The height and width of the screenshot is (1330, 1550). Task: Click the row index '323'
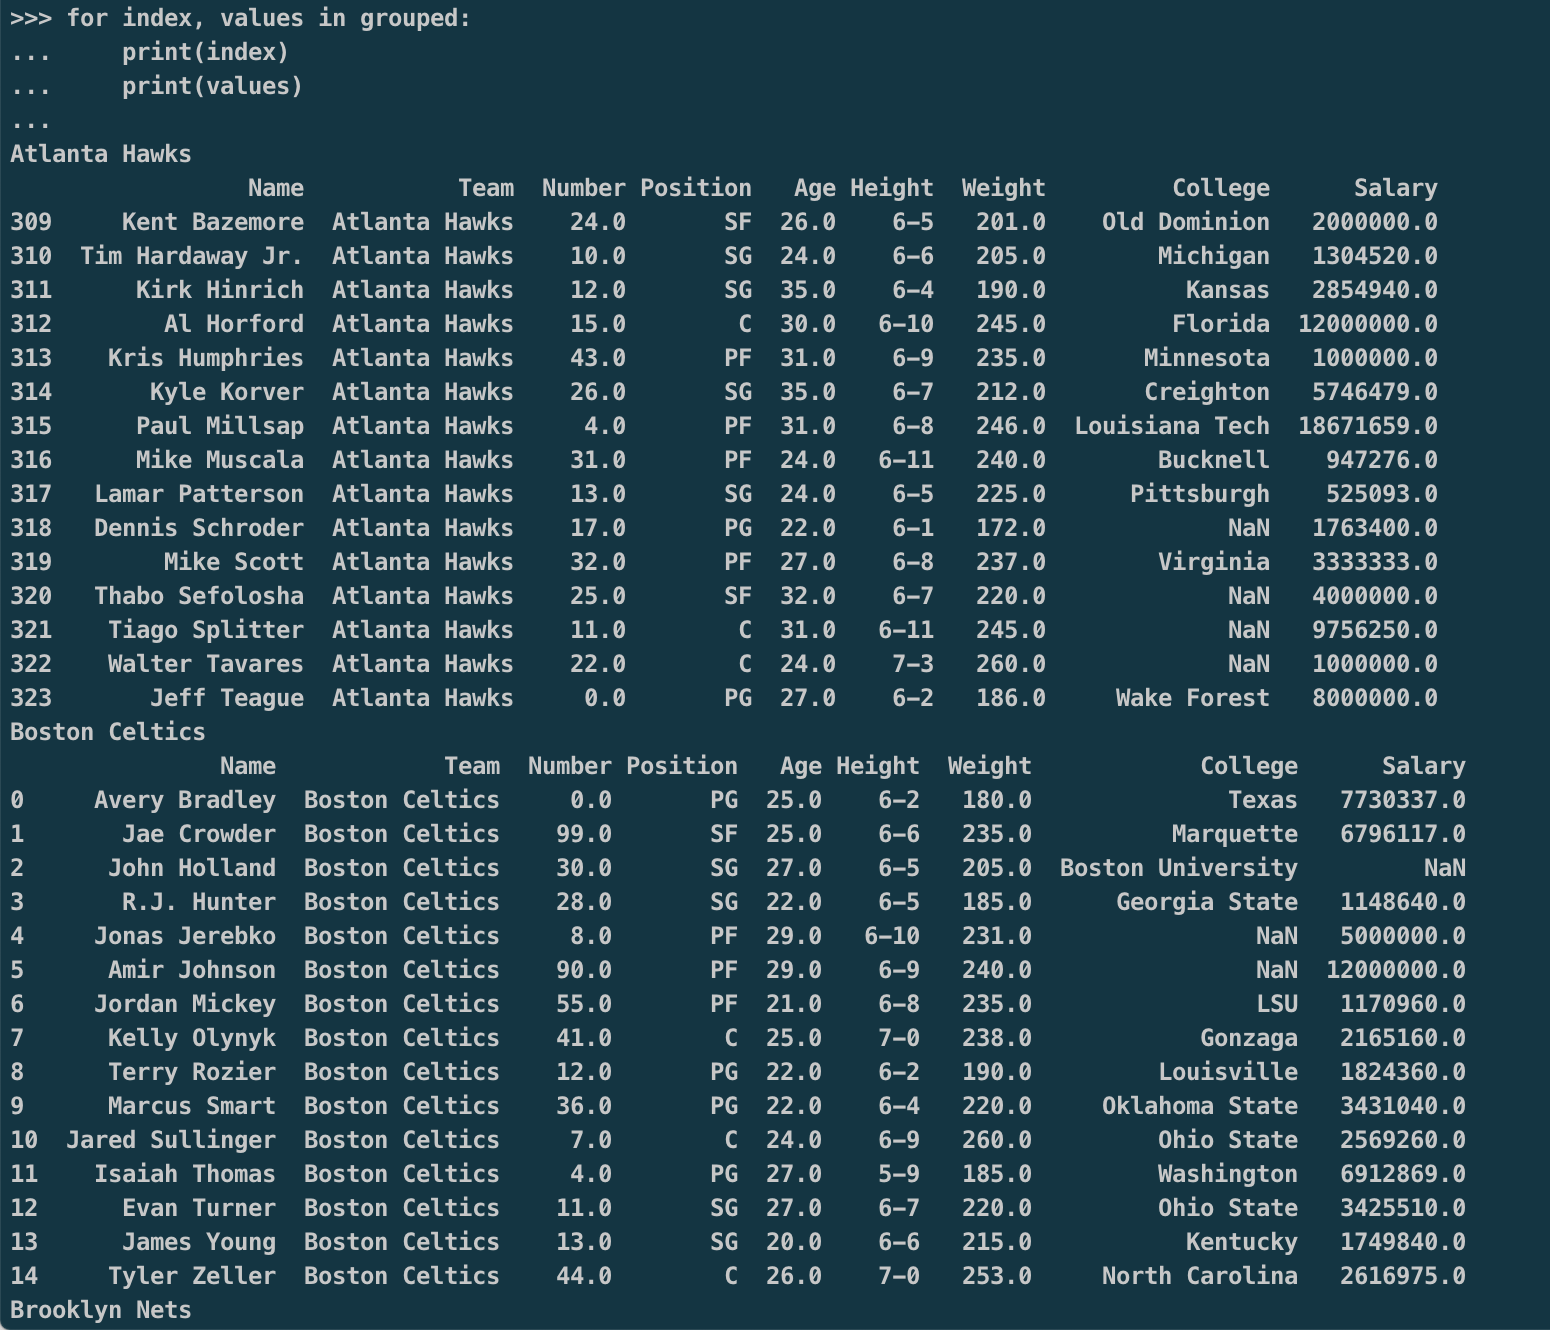click(x=31, y=698)
